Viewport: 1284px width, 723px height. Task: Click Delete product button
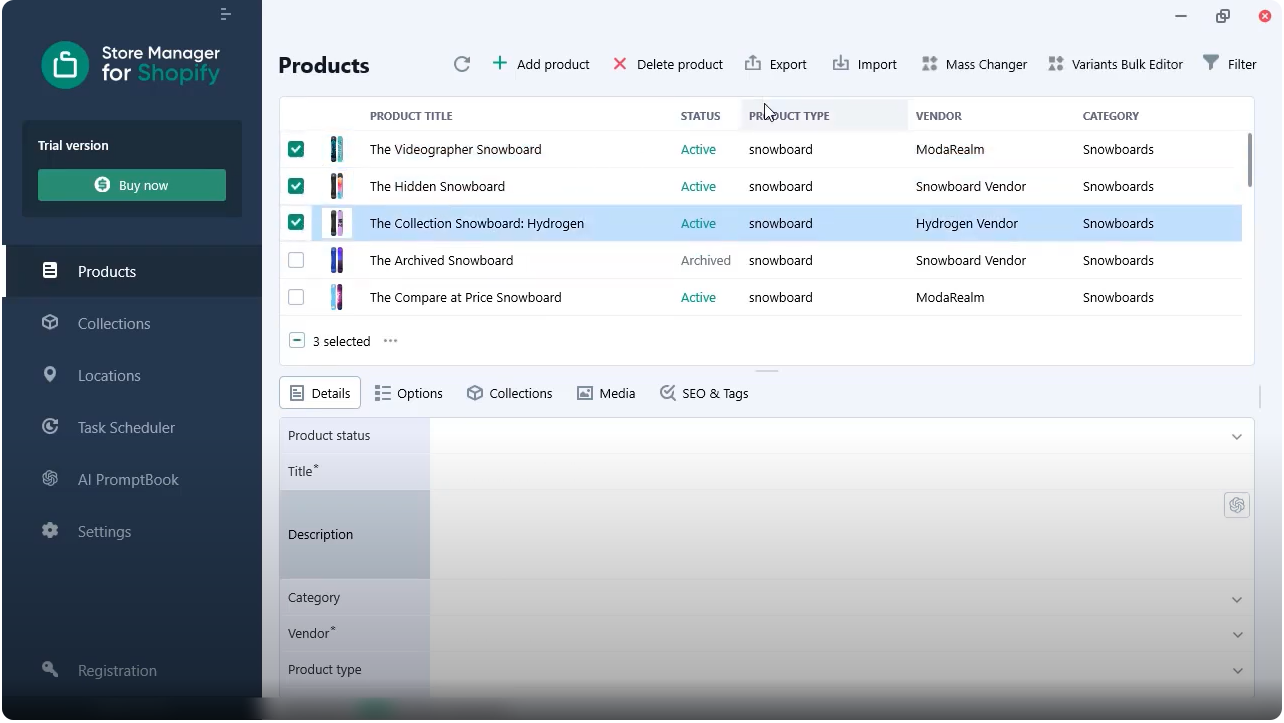pos(667,64)
